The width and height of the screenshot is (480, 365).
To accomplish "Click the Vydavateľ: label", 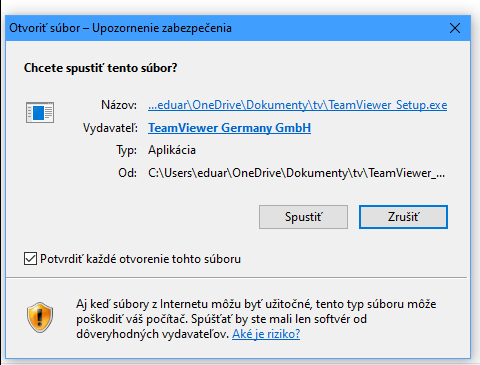I will point(110,128).
